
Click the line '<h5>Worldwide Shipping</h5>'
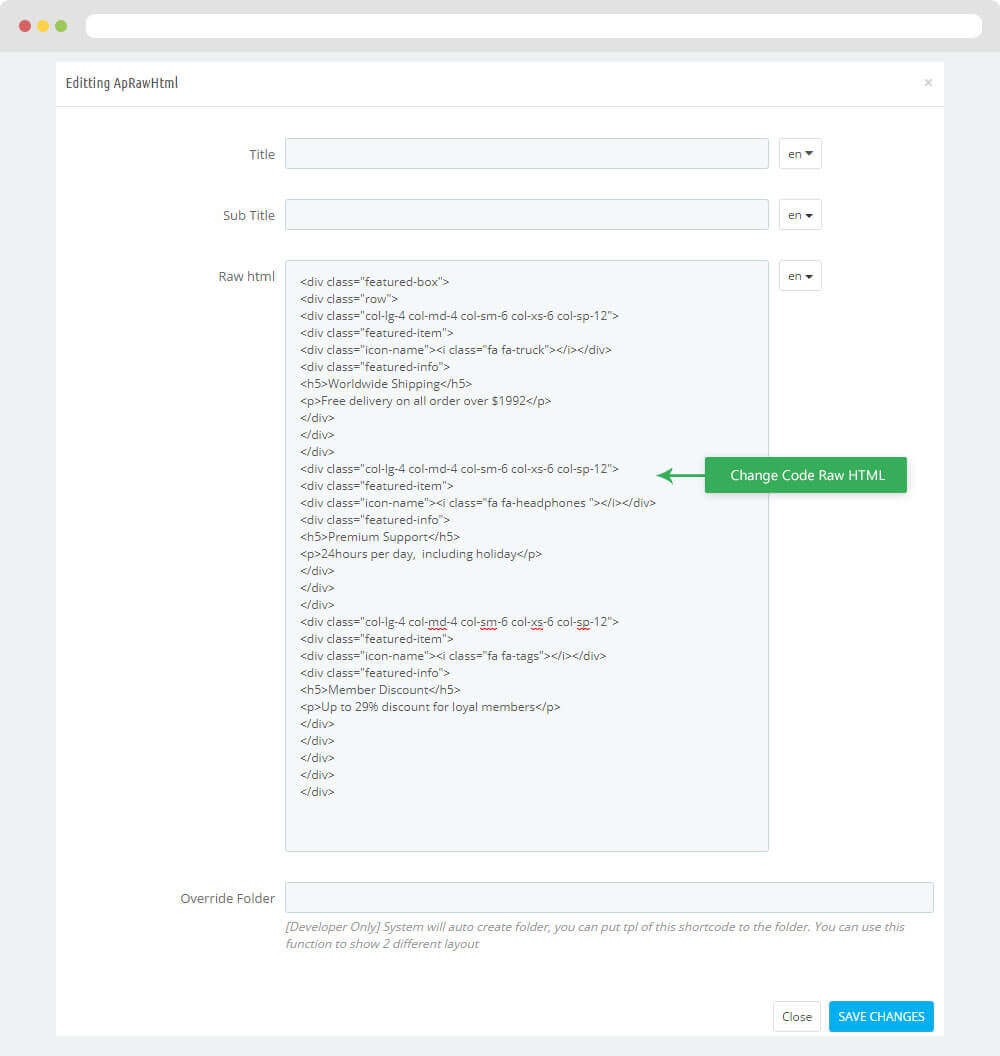pyautogui.click(x=386, y=384)
